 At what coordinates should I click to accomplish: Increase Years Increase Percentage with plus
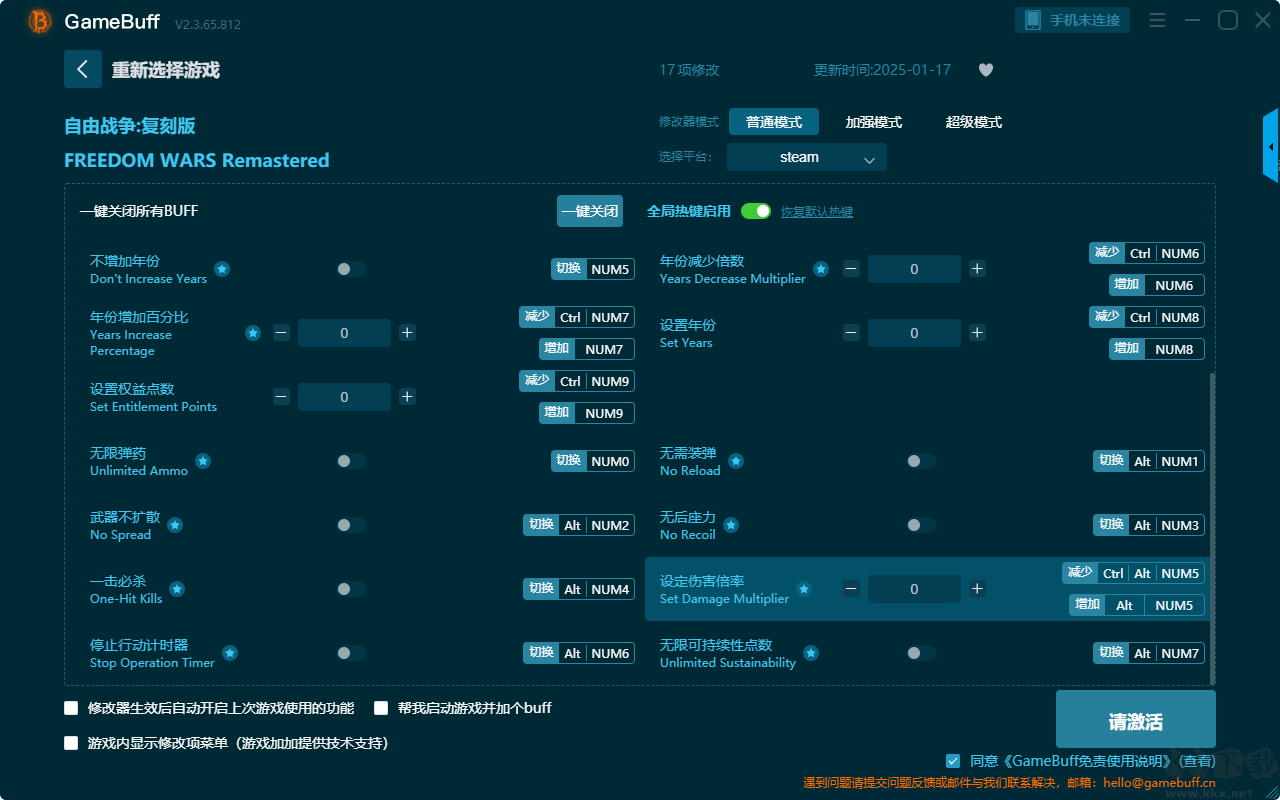pos(407,332)
